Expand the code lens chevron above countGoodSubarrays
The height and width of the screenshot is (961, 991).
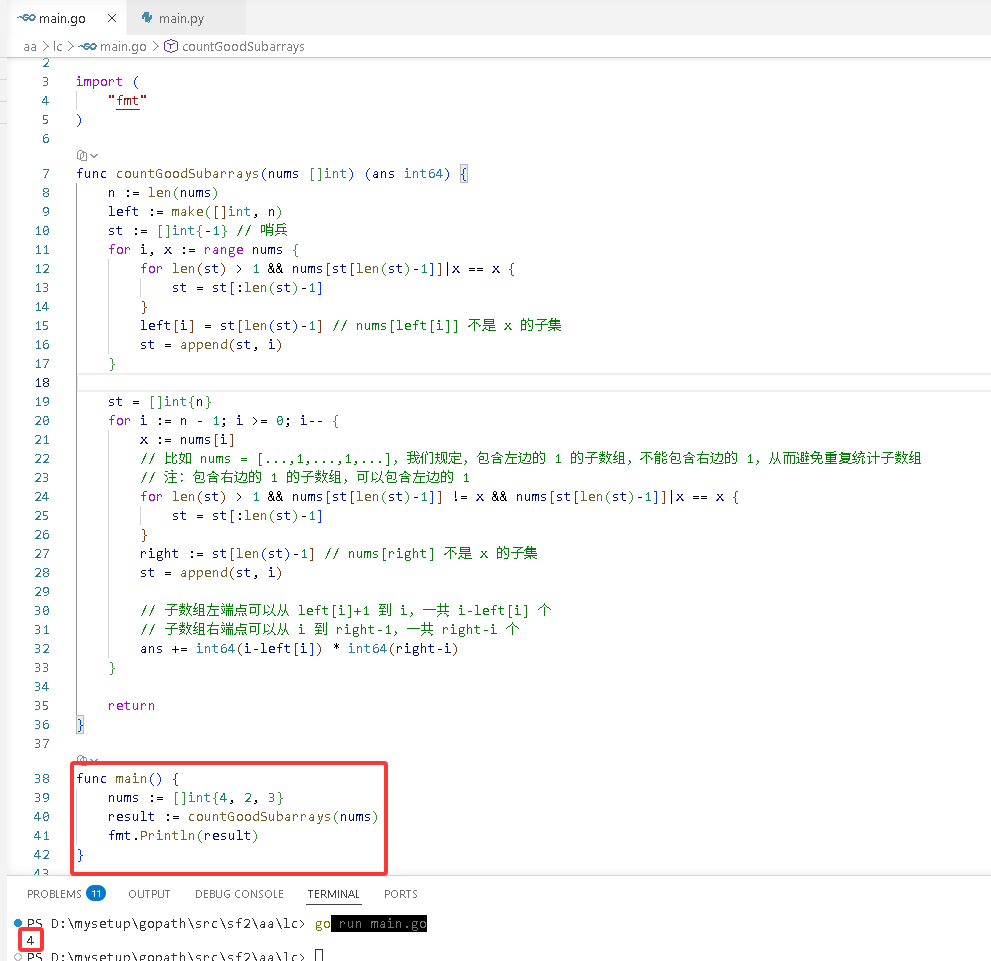click(x=94, y=155)
